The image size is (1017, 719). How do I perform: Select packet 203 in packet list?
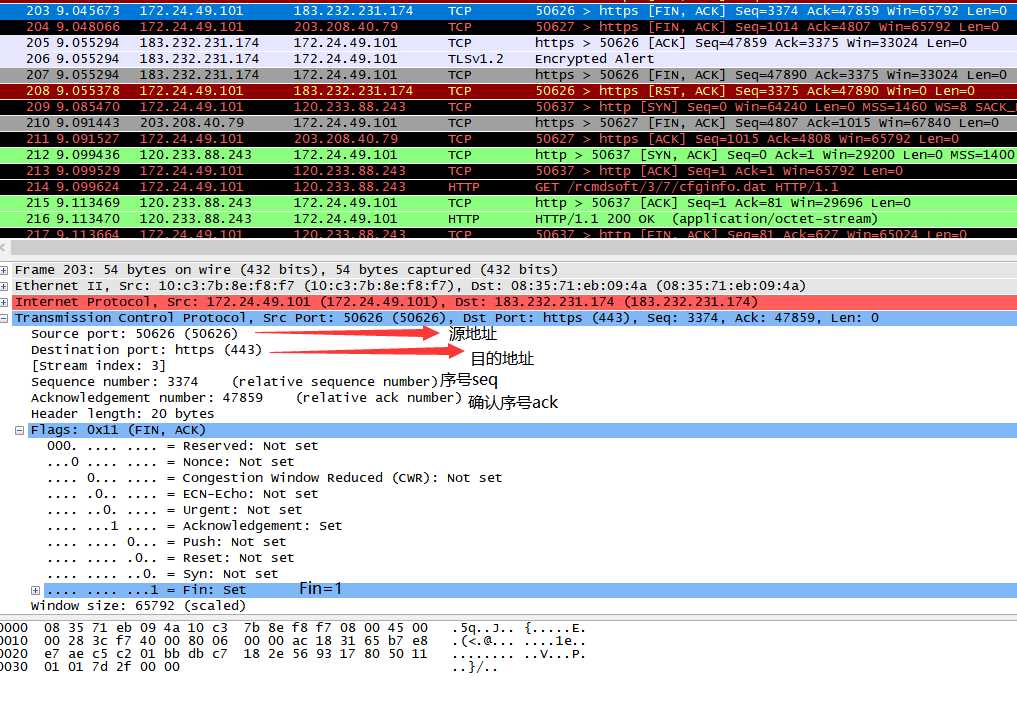pyautogui.click(x=508, y=11)
